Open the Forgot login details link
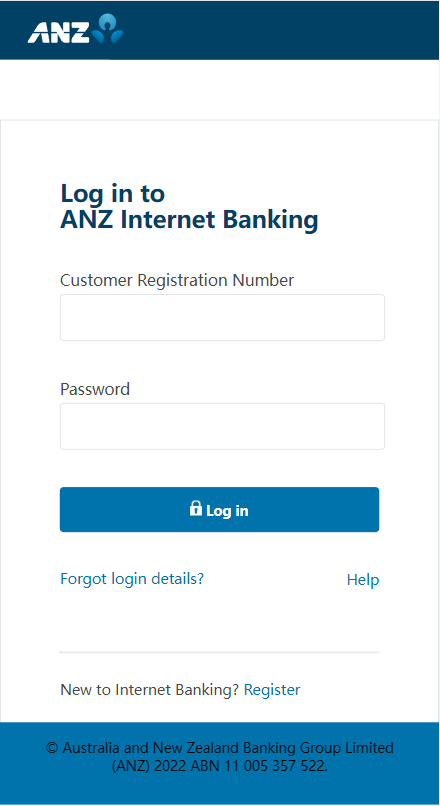440x806 pixels. [x=132, y=579]
